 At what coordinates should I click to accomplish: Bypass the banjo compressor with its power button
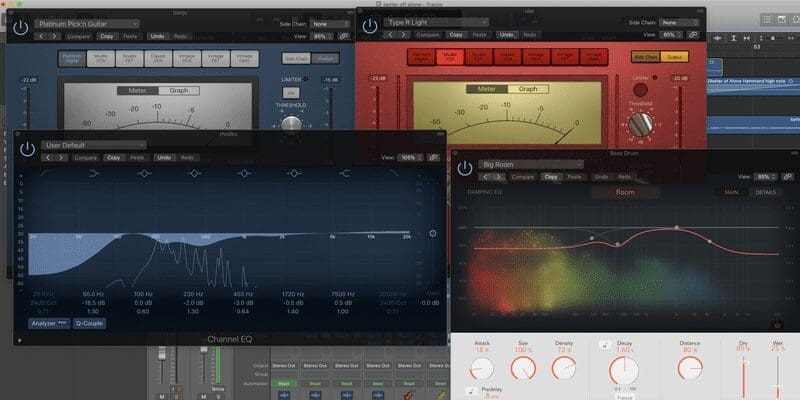[20, 28]
